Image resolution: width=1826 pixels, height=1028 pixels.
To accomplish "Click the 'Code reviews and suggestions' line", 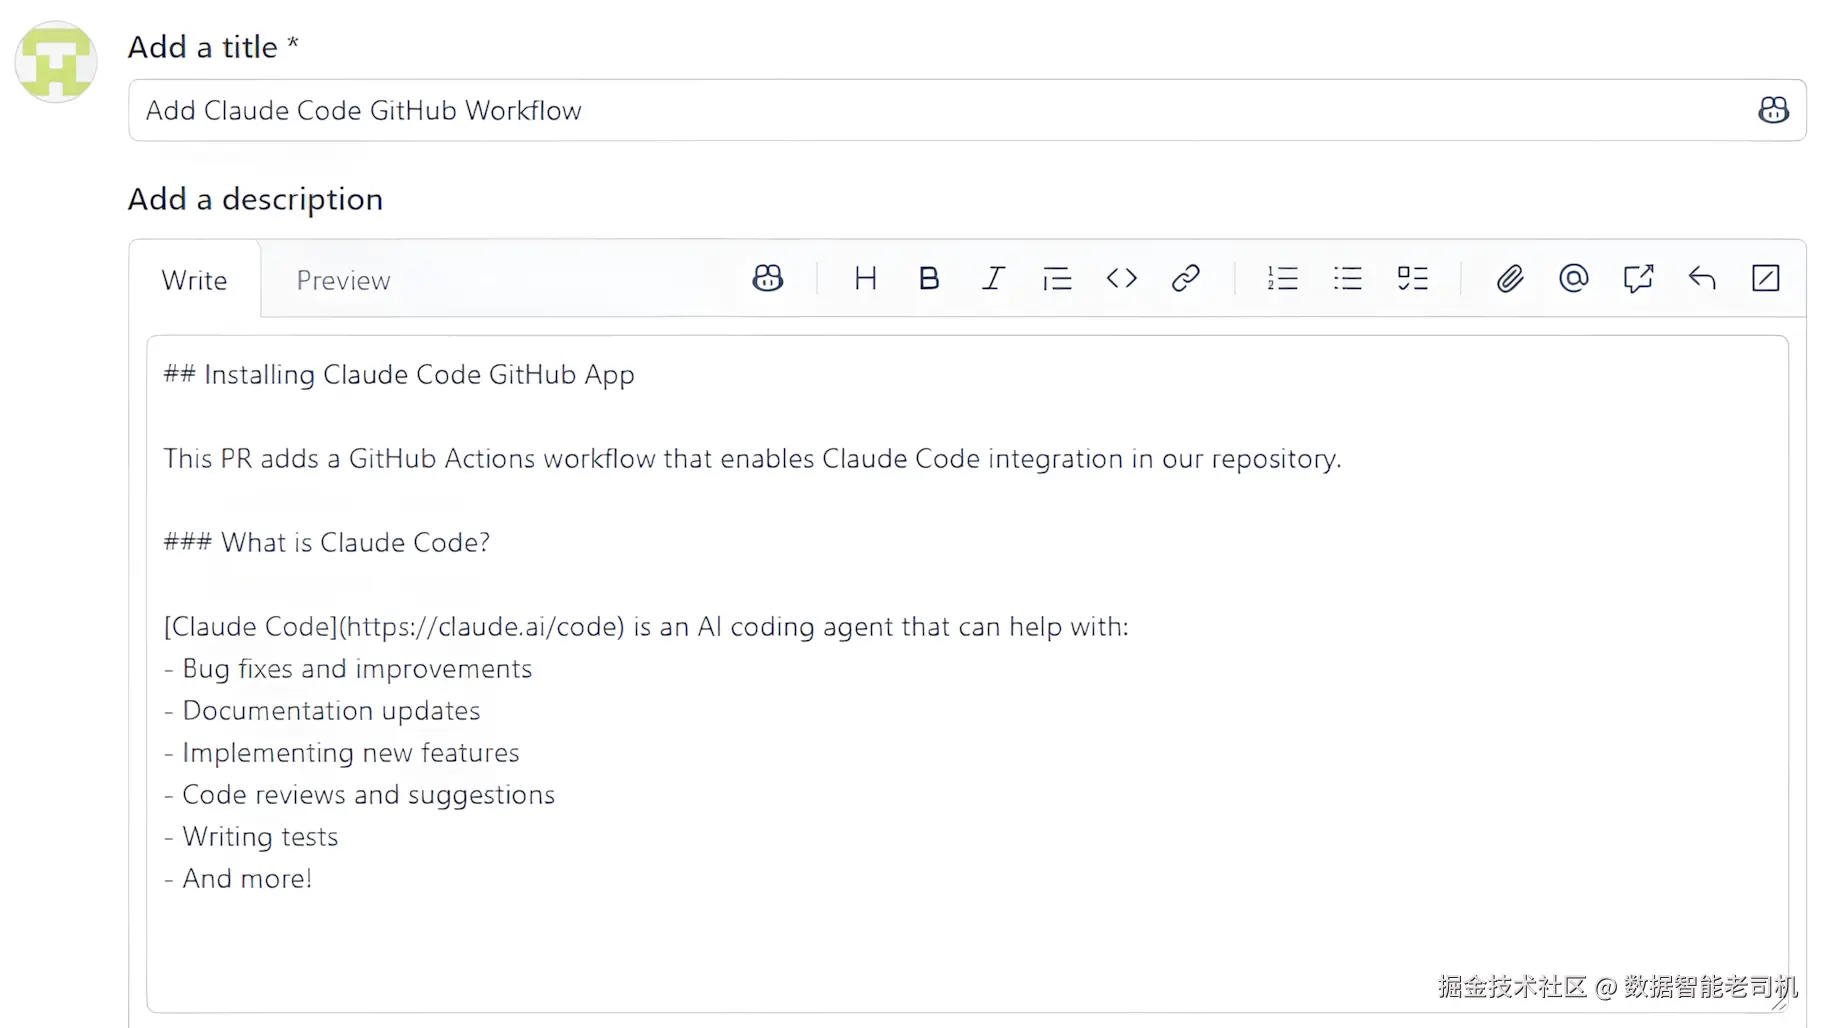I will click(359, 795).
